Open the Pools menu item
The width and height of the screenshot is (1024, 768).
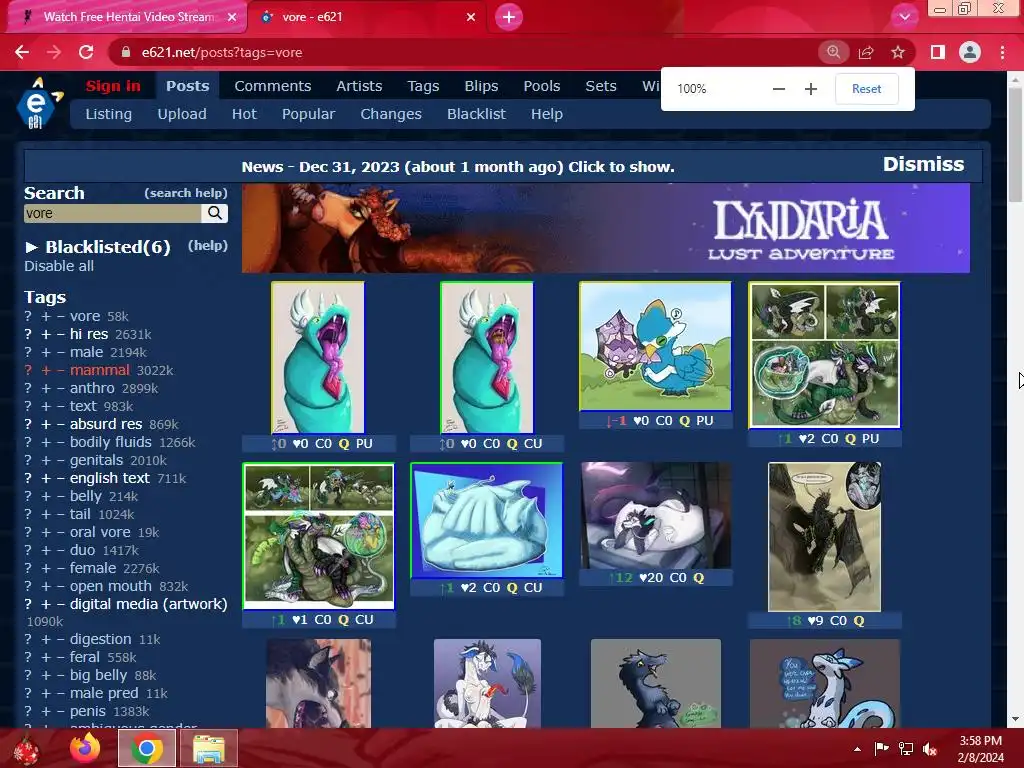pos(541,86)
